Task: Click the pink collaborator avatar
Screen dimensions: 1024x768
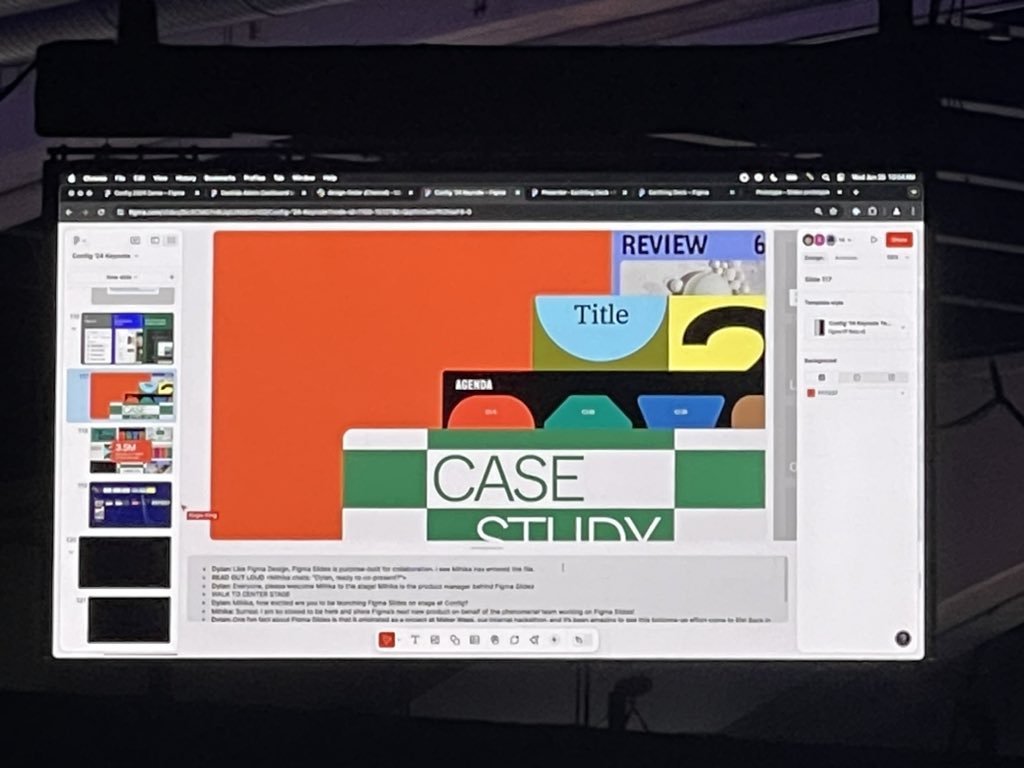Action: 819,240
